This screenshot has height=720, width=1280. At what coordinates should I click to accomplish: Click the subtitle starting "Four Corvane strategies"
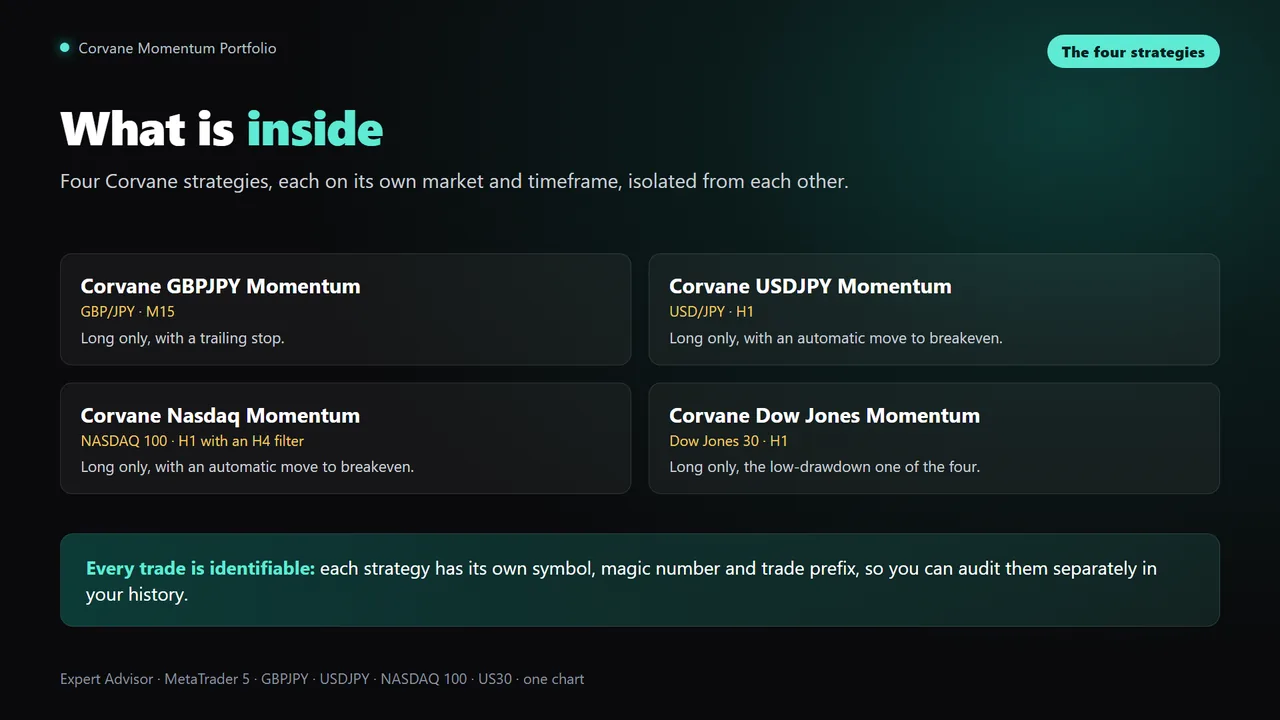coord(454,182)
